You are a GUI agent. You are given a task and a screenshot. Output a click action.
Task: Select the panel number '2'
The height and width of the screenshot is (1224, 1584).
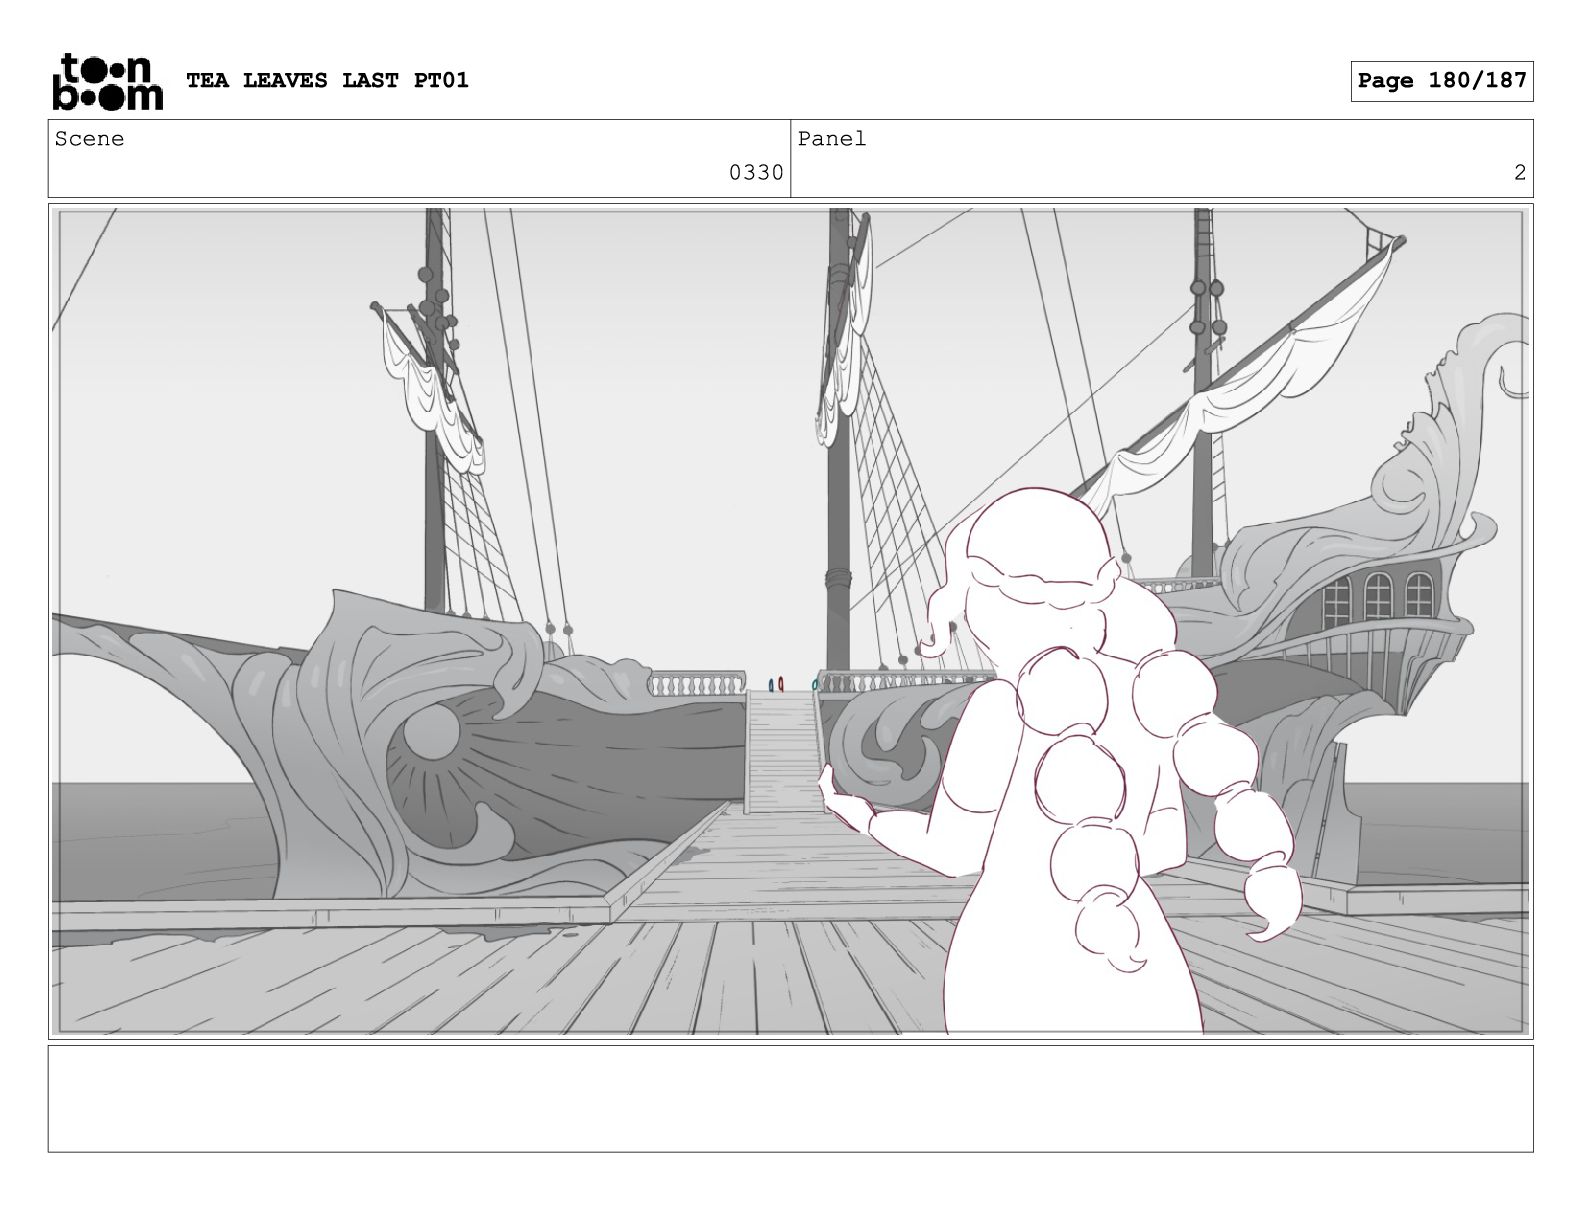coord(1520,173)
